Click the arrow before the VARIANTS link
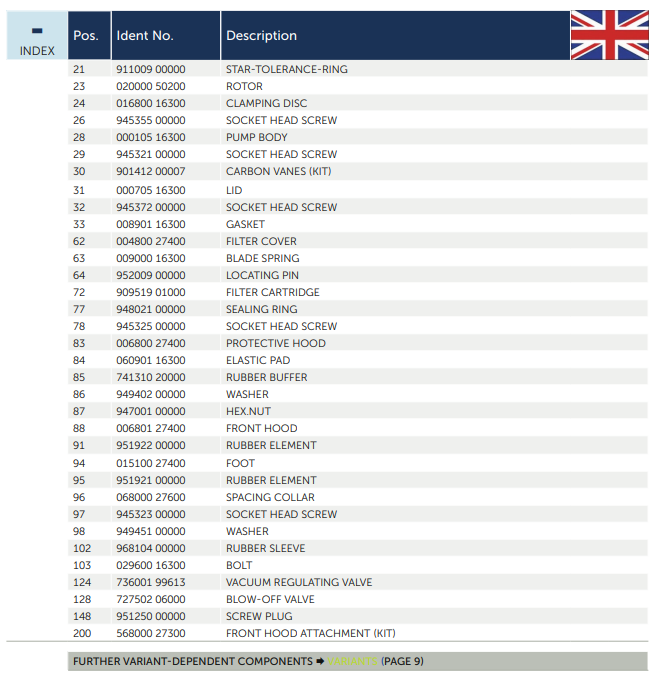This screenshot has height=690, width=658. click(x=320, y=662)
